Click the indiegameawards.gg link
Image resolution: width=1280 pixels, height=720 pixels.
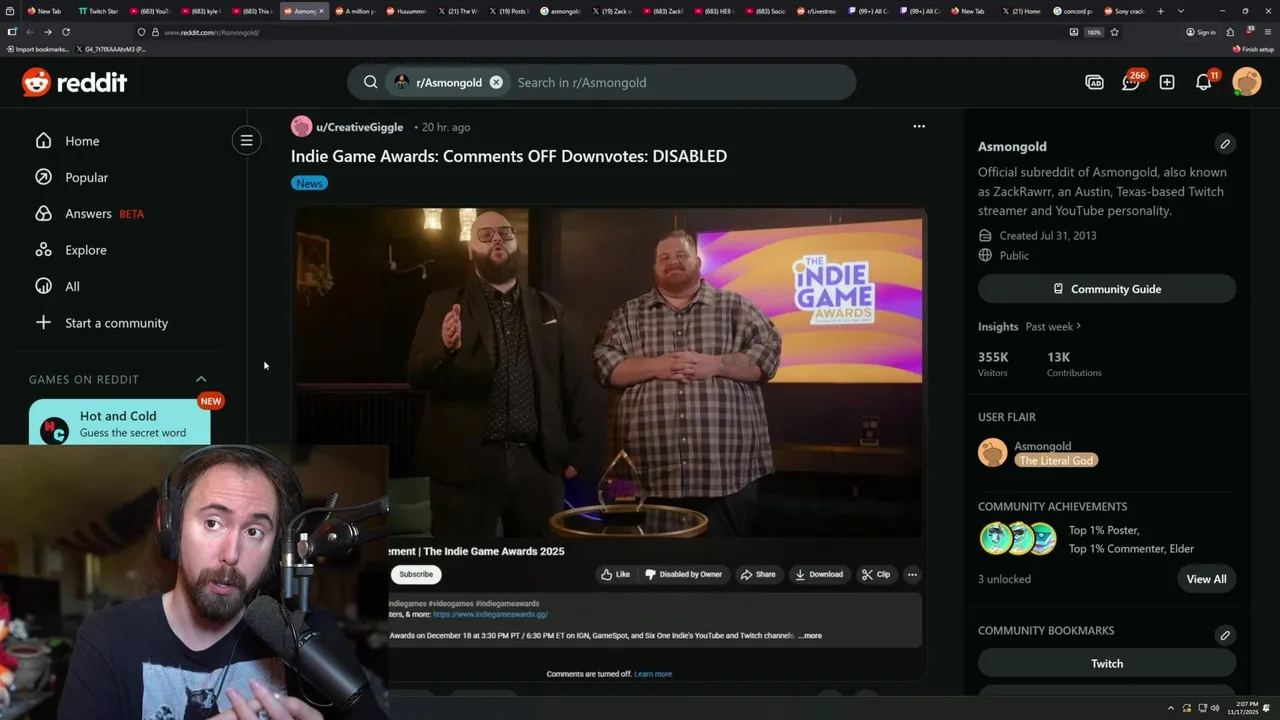tap(490, 614)
